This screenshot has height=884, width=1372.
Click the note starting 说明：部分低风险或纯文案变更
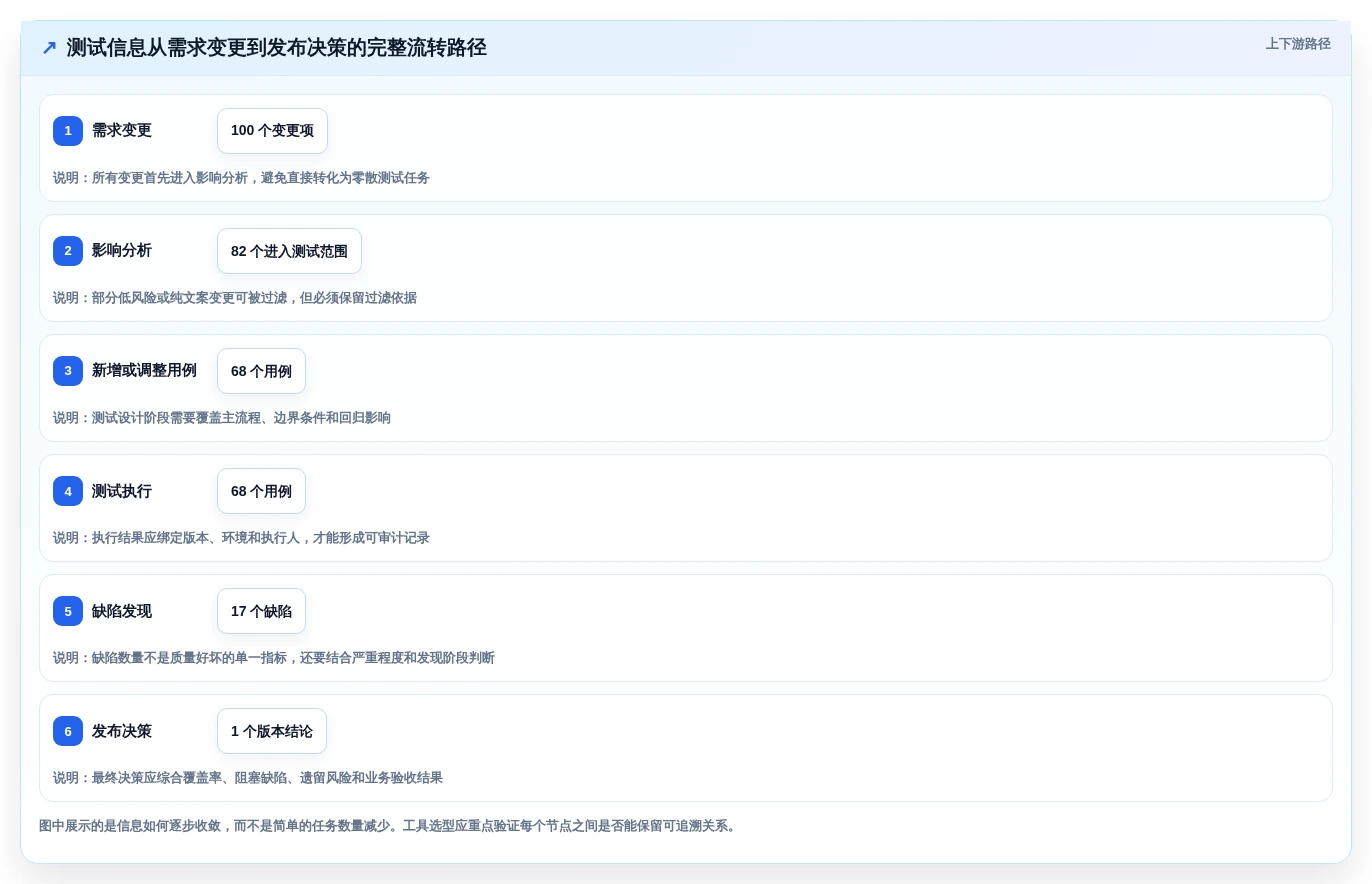click(x=235, y=298)
